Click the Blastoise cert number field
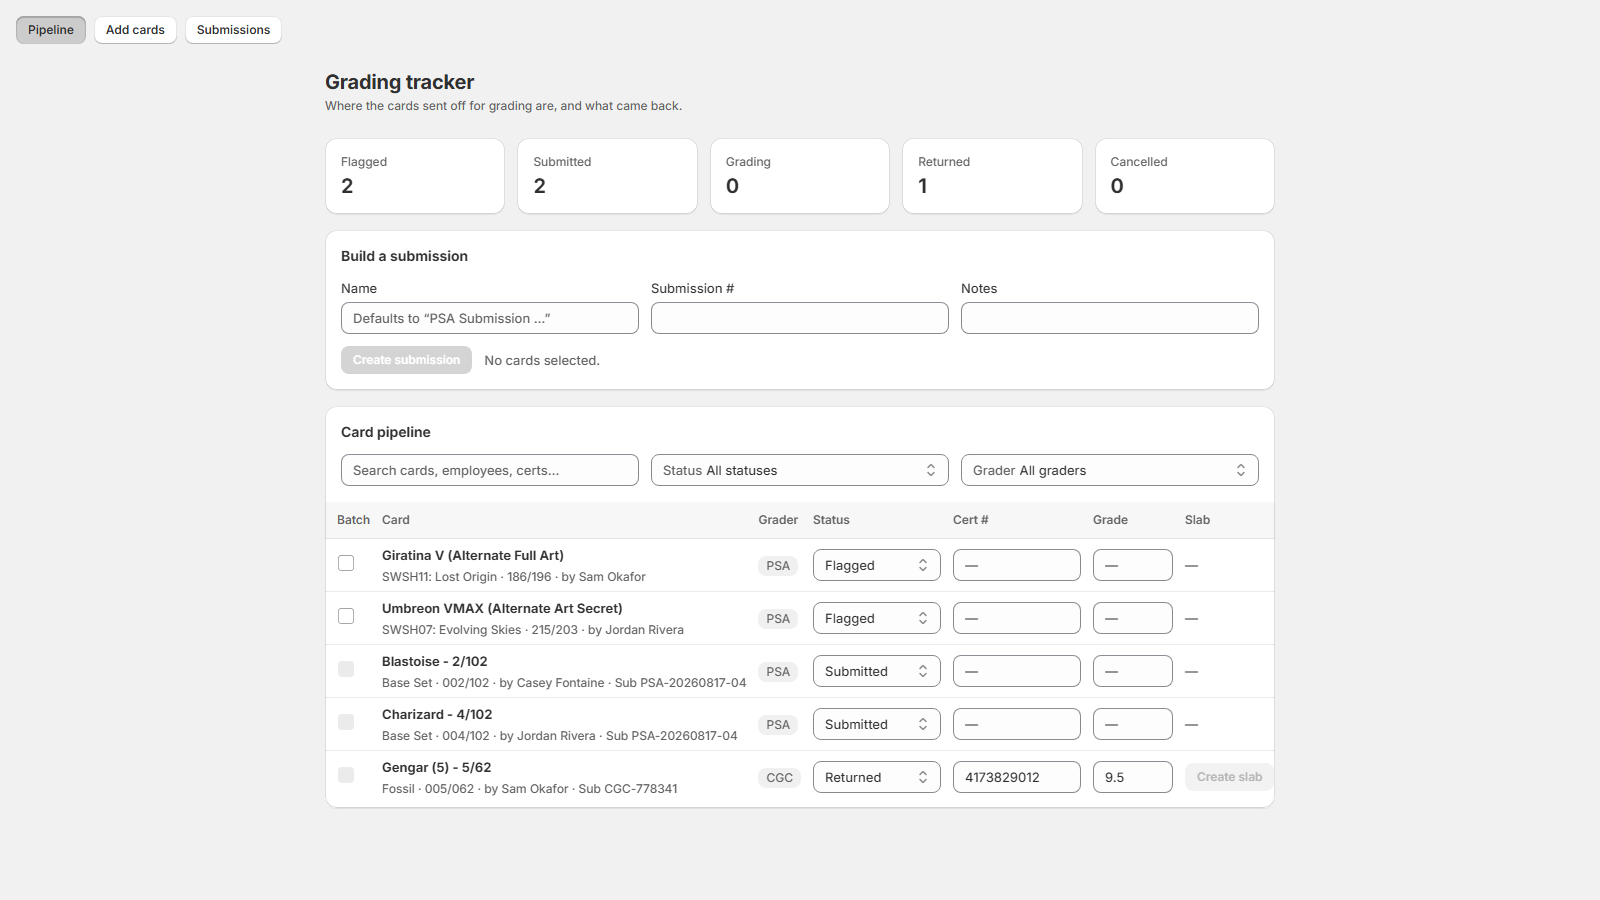The image size is (1600, 900). [x=1017, y=671]
